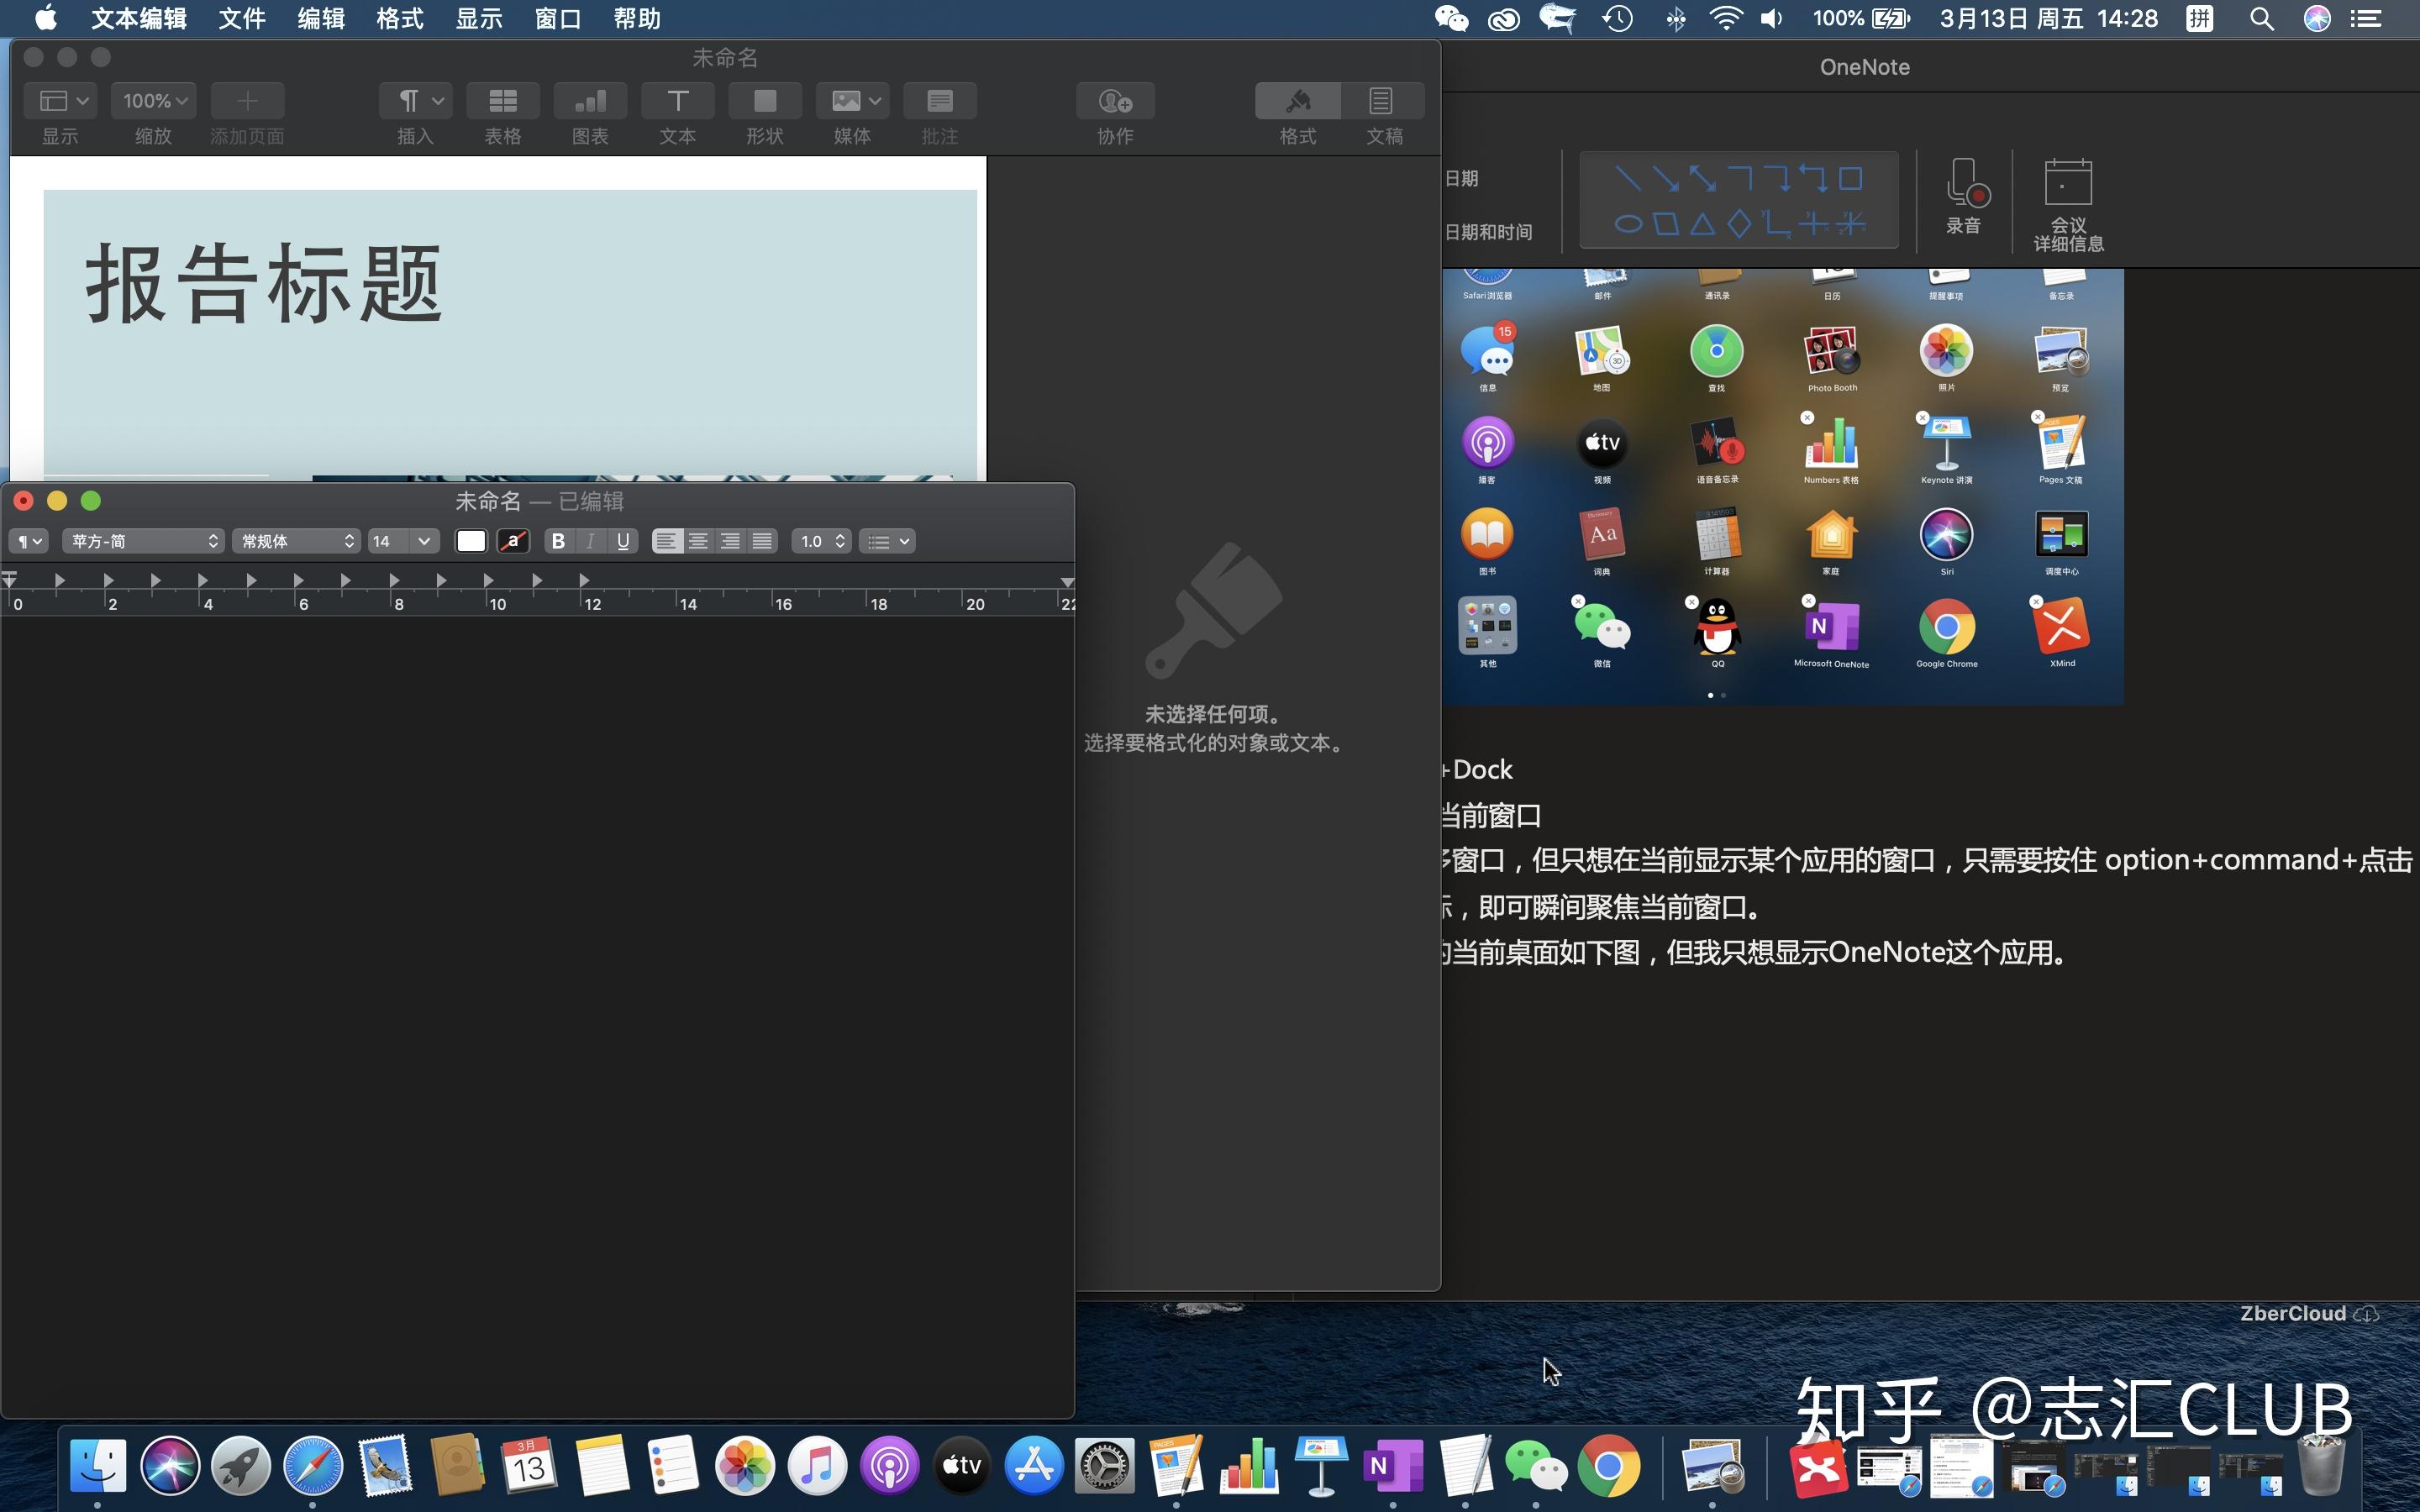Image resolution: width=2420 pixels, height=1512 pixels.
Task: Toggle underline formatting button
Action: click(x=623, y=541)
